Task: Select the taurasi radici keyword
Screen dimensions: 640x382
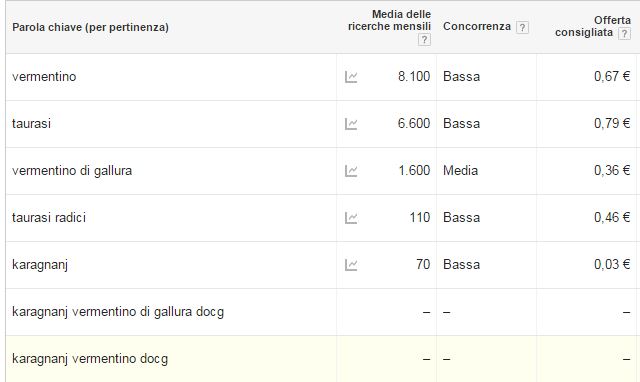Action: click(x=49, y=218)
